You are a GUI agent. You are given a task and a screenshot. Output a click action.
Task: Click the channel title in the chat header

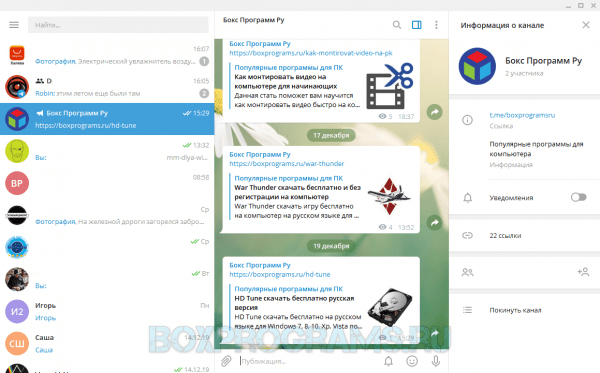point(253,20)
